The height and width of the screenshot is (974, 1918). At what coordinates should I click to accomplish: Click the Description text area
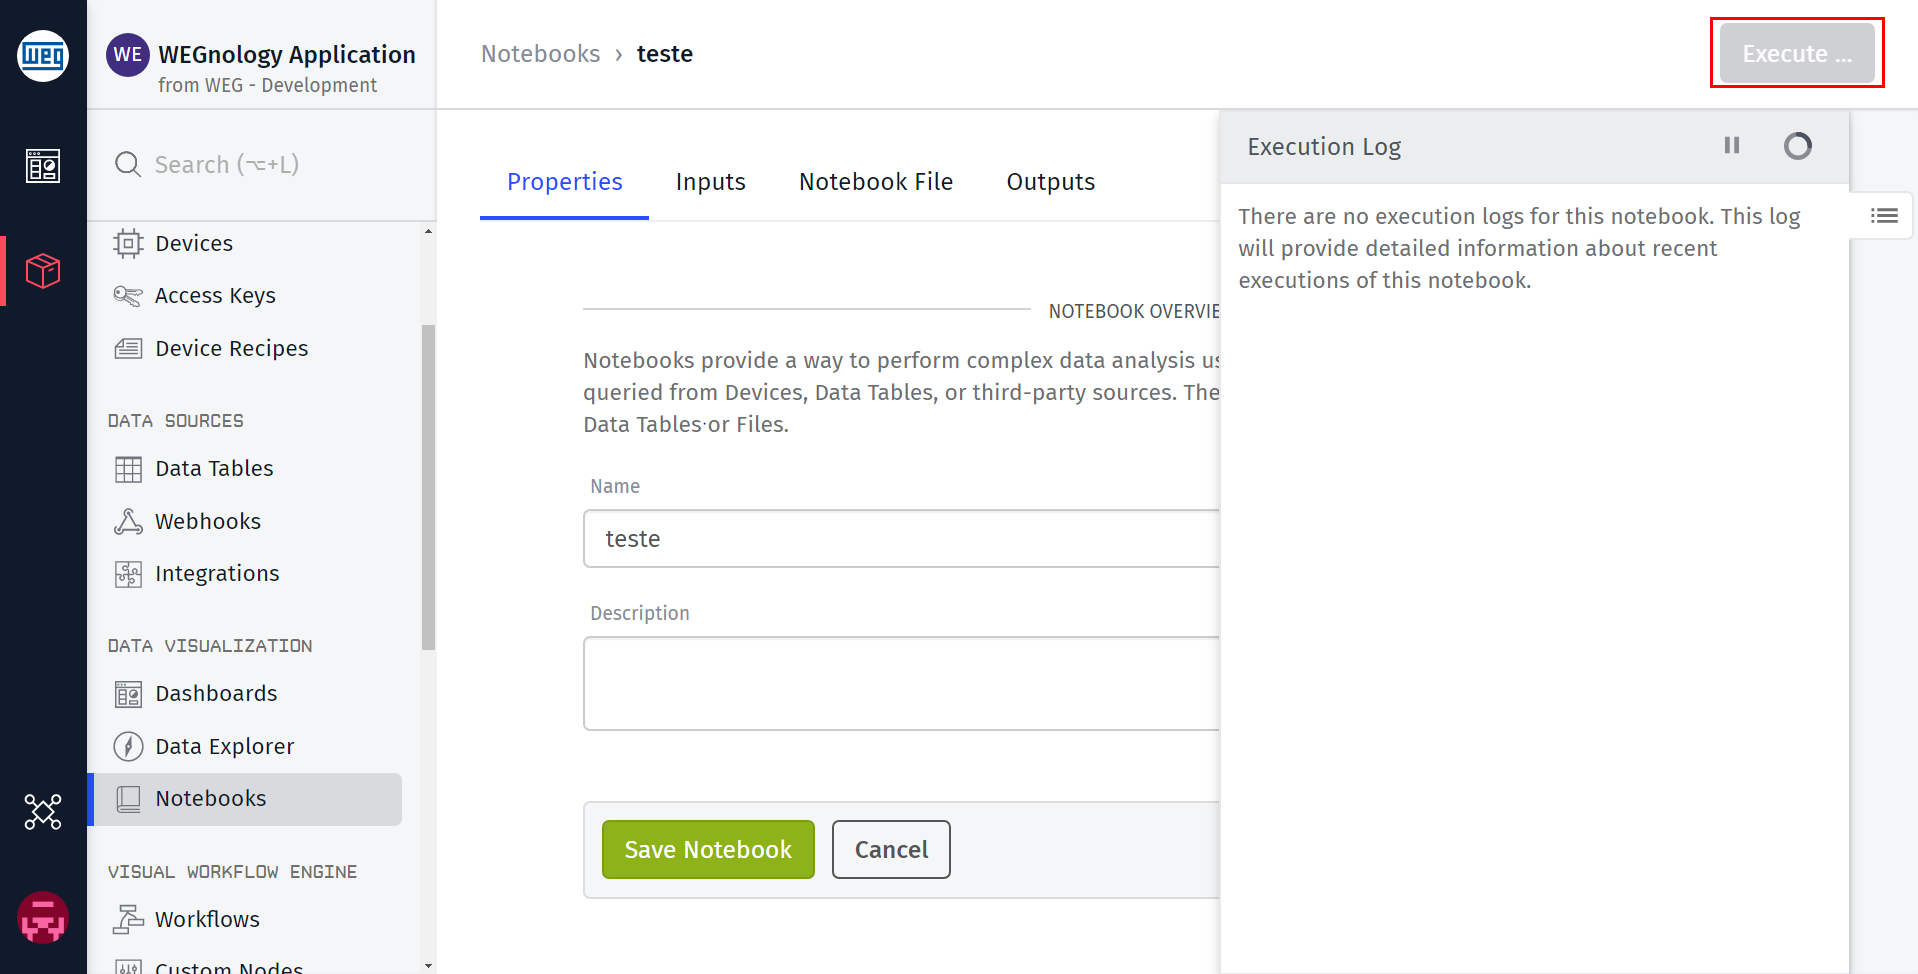pyautogui.click(x=901, y=684)
